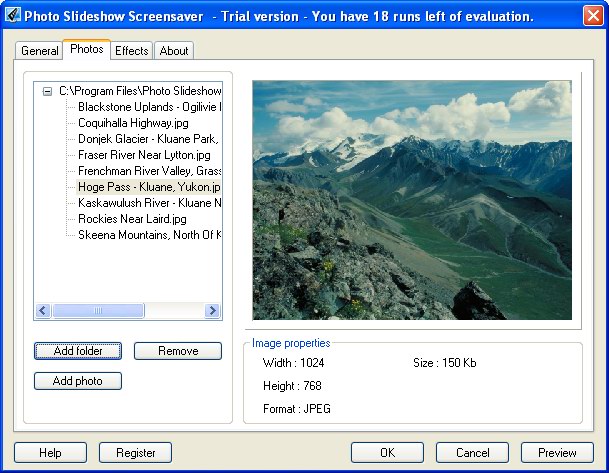Pick Fraser River Near Lytton.jpg
609x473 pixels.
click(144, 155)
